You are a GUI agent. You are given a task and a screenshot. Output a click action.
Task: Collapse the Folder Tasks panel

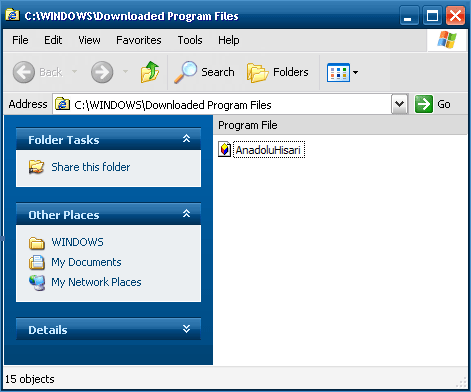[186, 139]
